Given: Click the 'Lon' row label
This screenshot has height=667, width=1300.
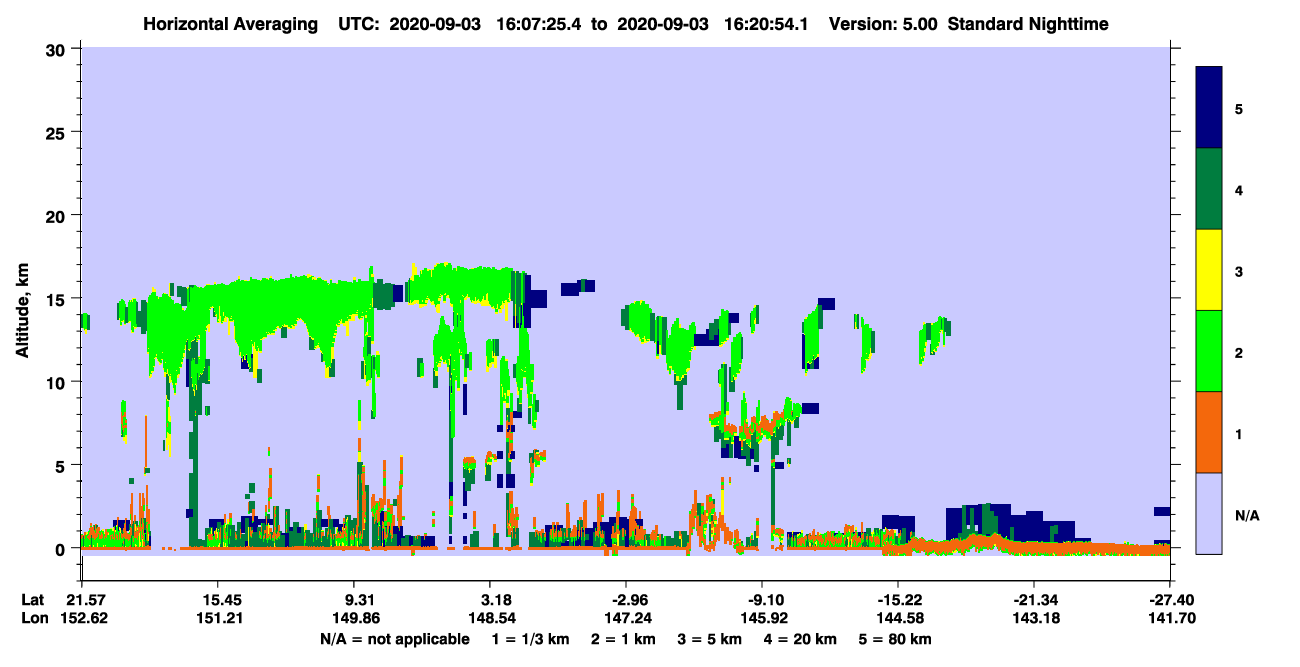Looking at the screenshot, I should click(x=34, y=618).
